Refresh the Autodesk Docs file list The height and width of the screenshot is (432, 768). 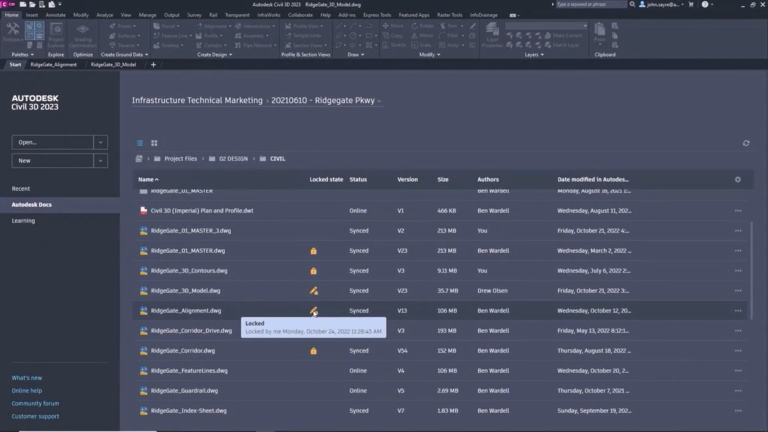point(746,143)
